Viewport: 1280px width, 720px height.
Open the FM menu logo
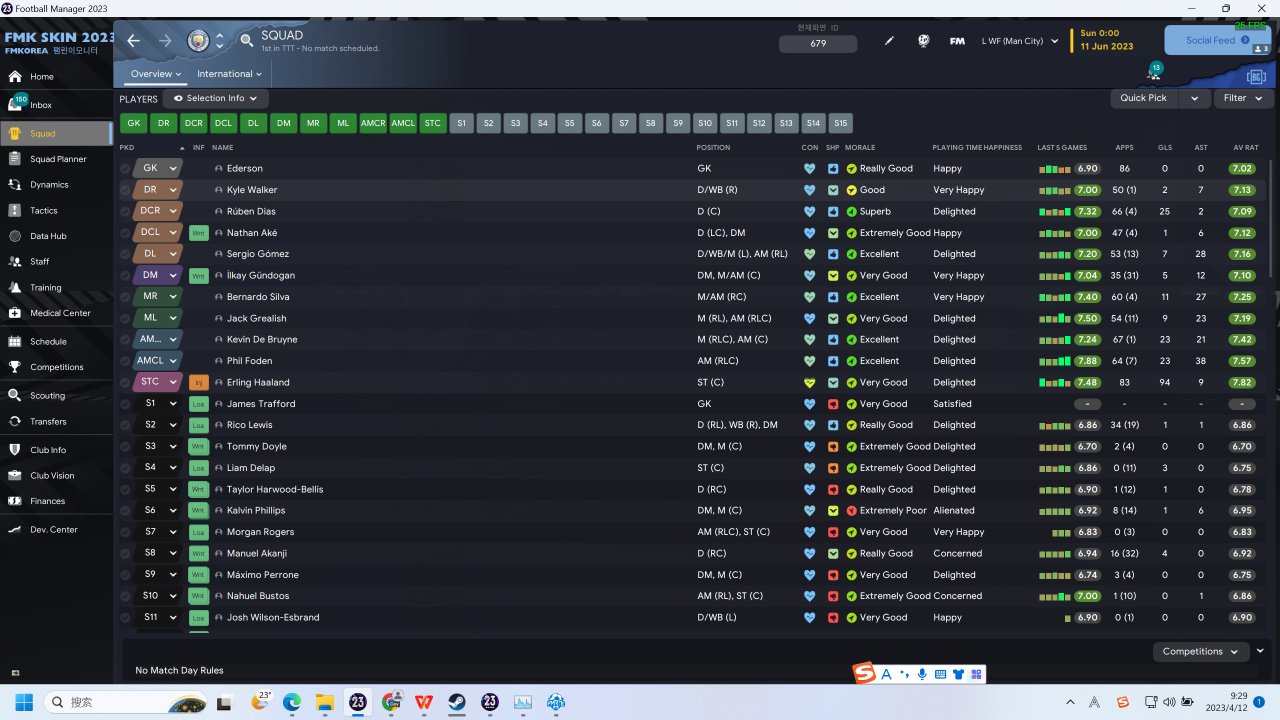click(957, 41)
